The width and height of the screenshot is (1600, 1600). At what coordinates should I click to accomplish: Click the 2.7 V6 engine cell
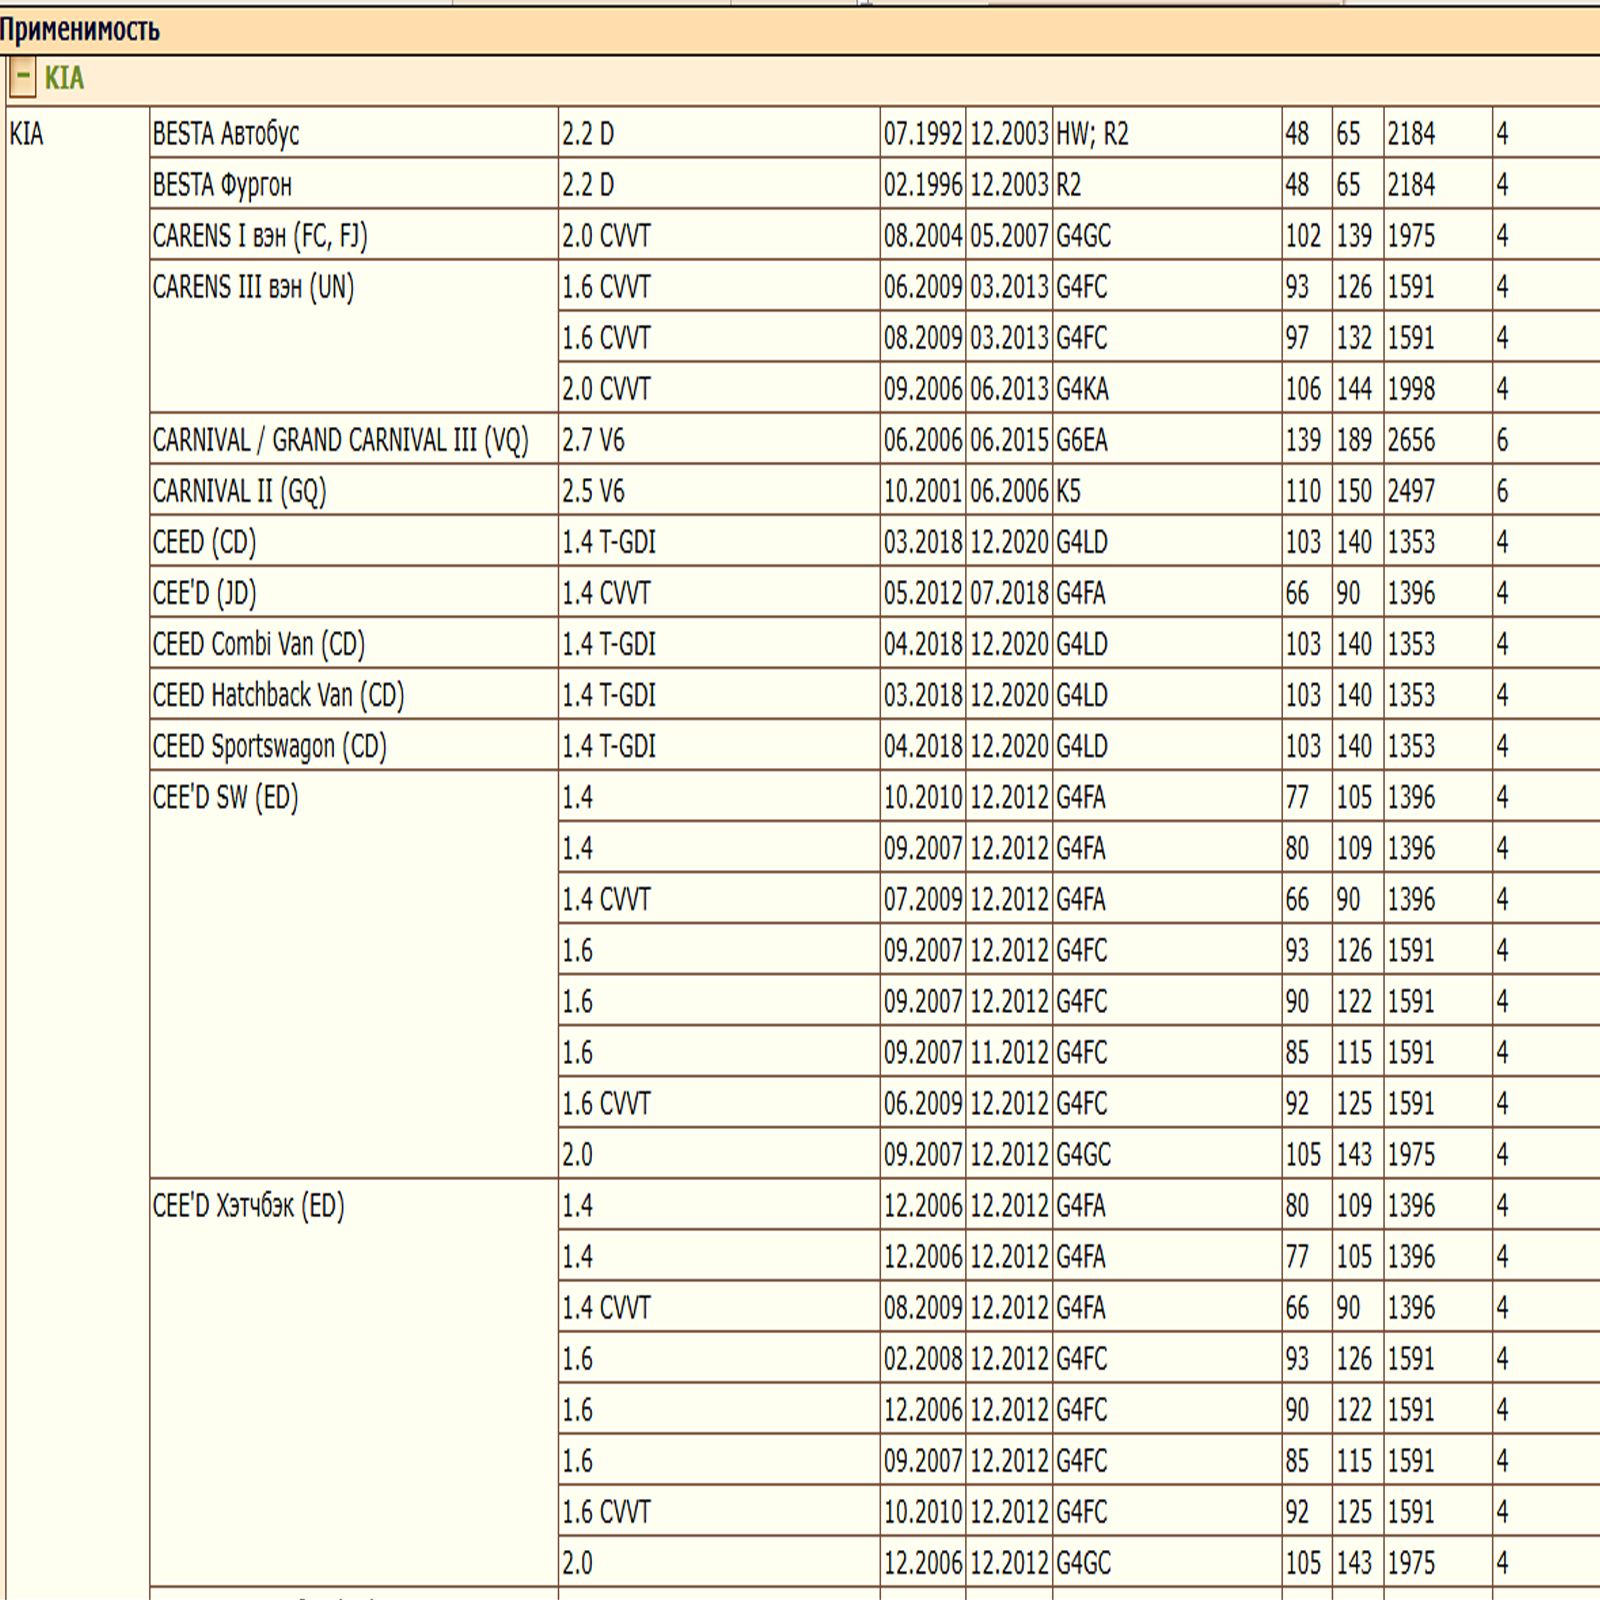(x=593, y=440)
